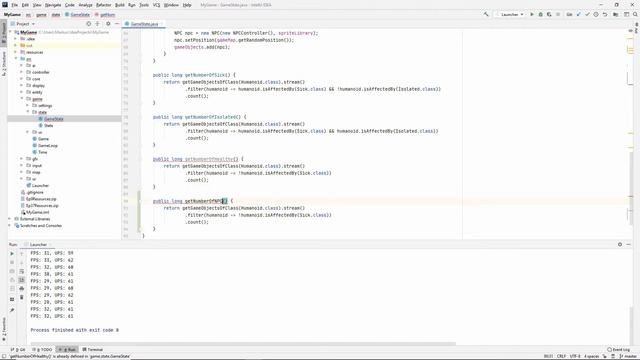Run with coverage from main toolbar
The image size is (640, 360).
[549, 14]
